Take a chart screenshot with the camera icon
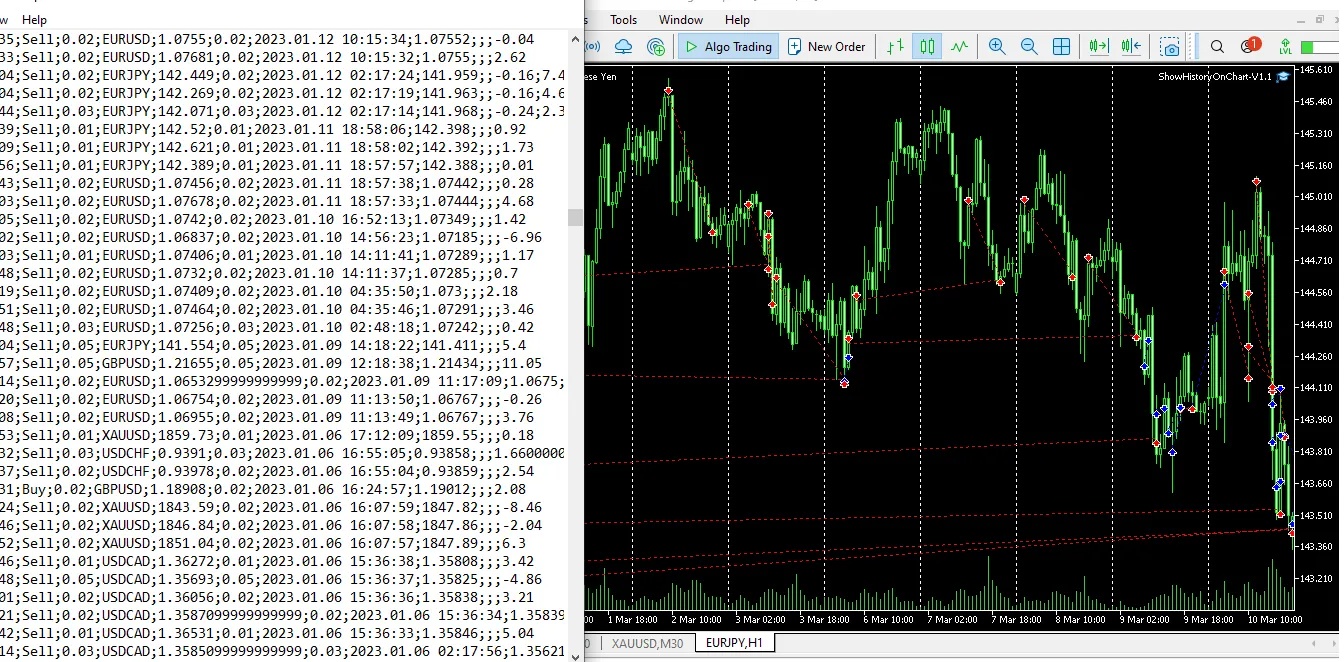Image resolution: width=1344 pixels, height=662 pixels. coord(1168,46)
